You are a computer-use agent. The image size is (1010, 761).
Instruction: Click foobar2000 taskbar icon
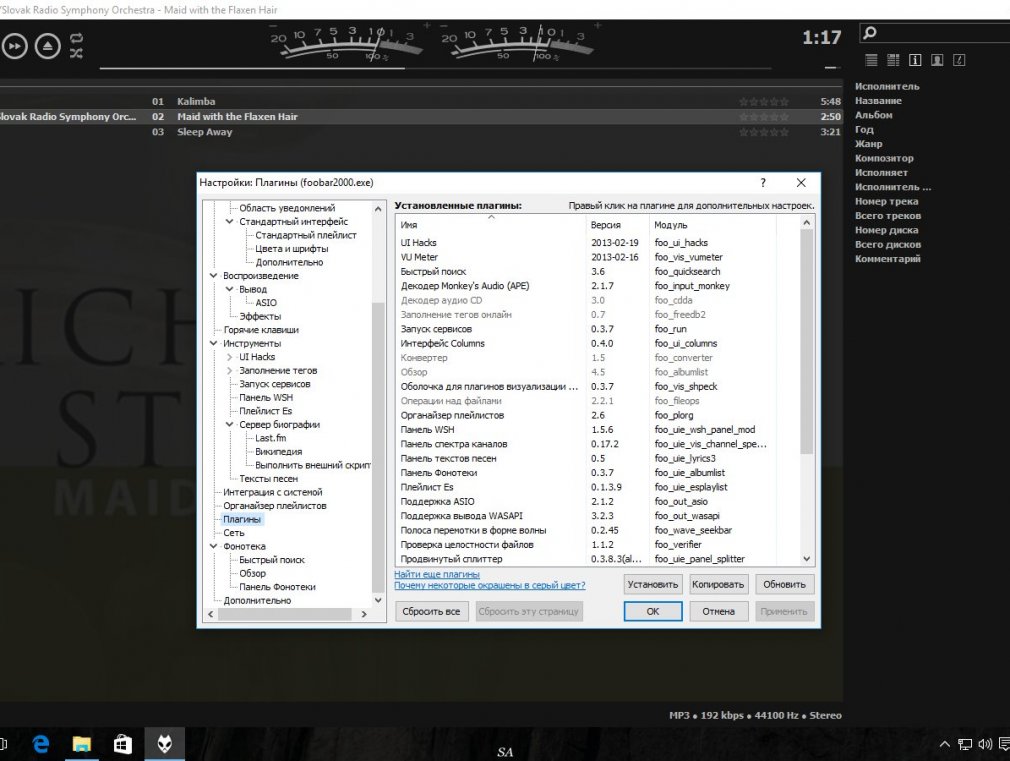[x=164, y=744]
